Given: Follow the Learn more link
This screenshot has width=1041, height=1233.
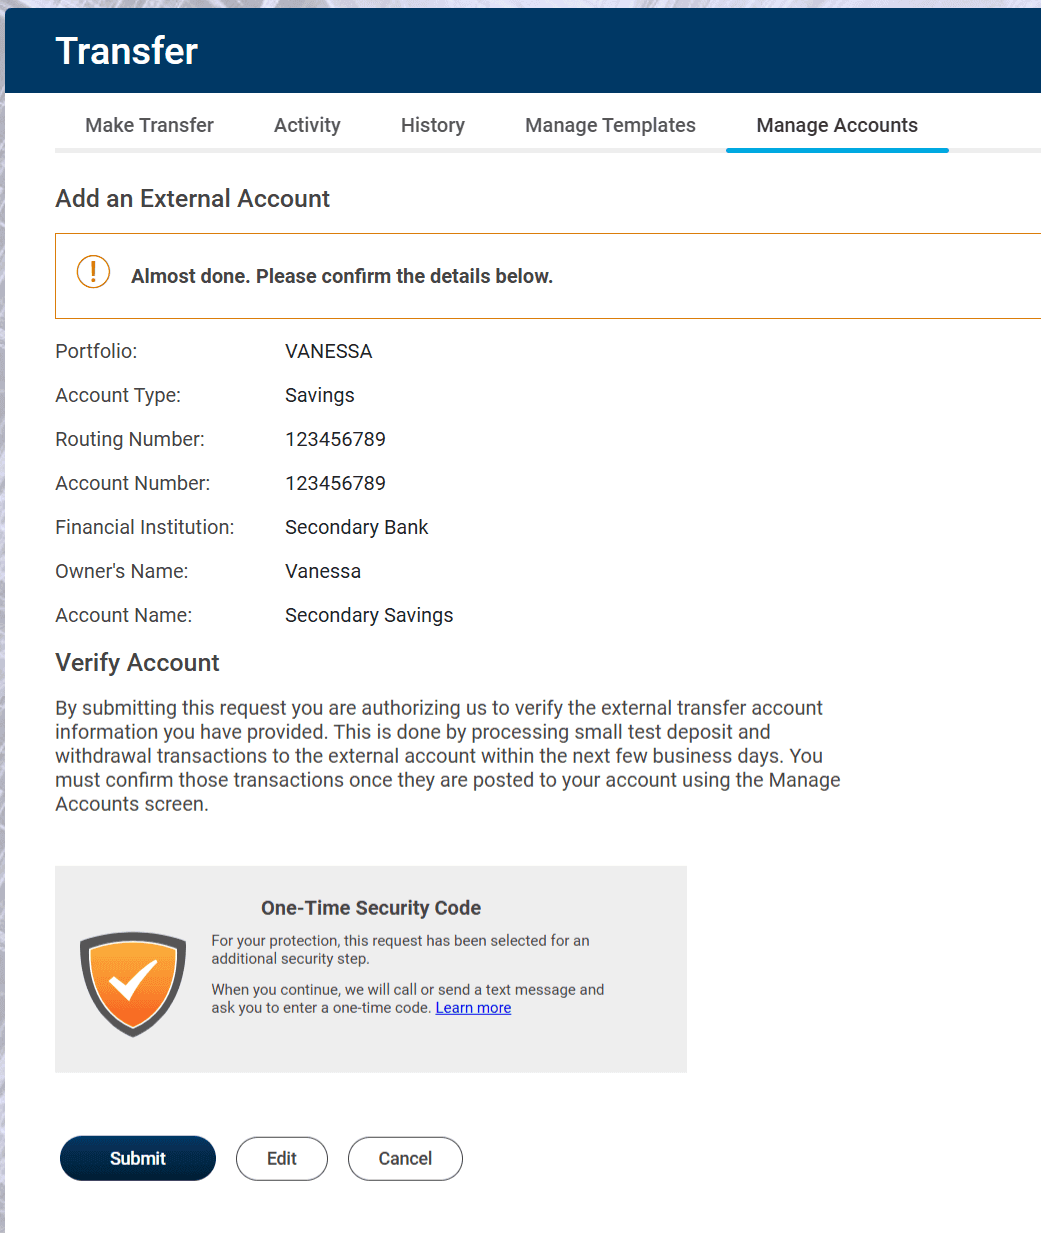Looking at the screenshot, I should pos(473,1008).
